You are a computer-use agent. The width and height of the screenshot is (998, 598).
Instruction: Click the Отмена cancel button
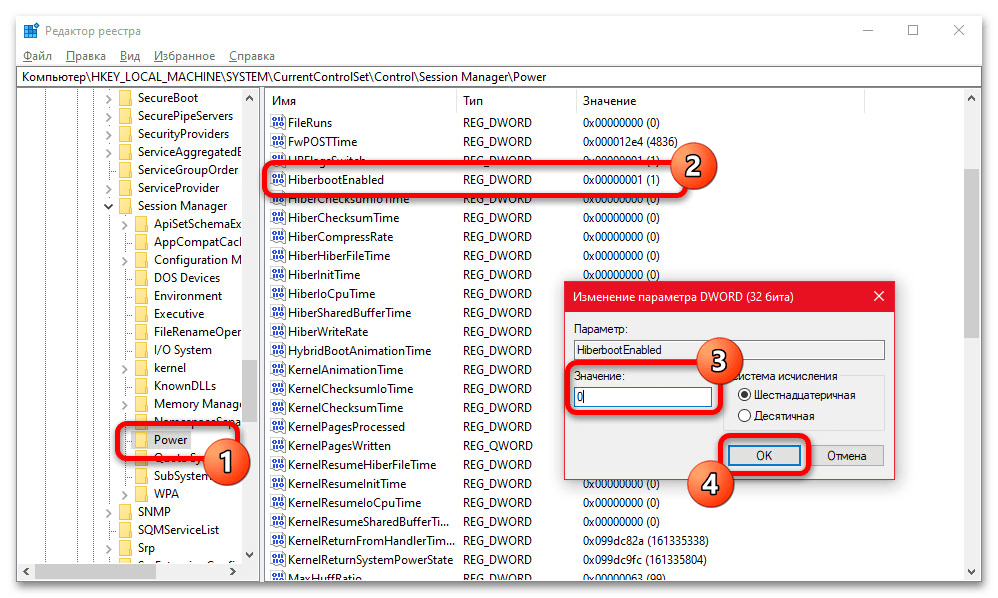coord(846,456)
